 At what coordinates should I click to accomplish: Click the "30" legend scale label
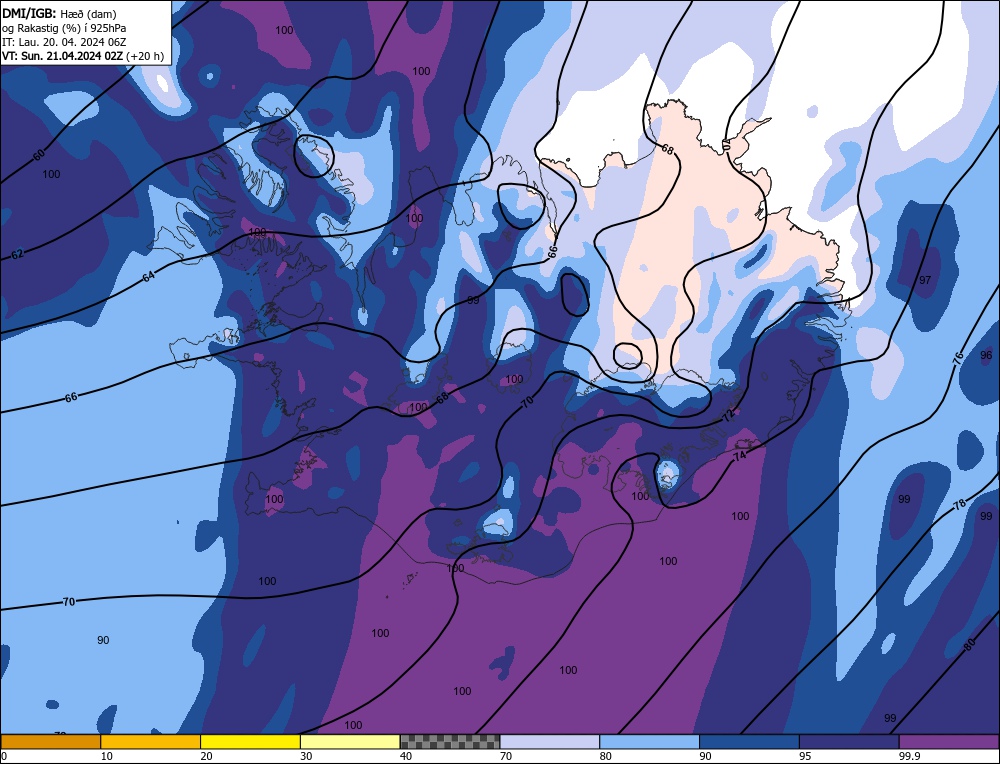click(306, 756)
